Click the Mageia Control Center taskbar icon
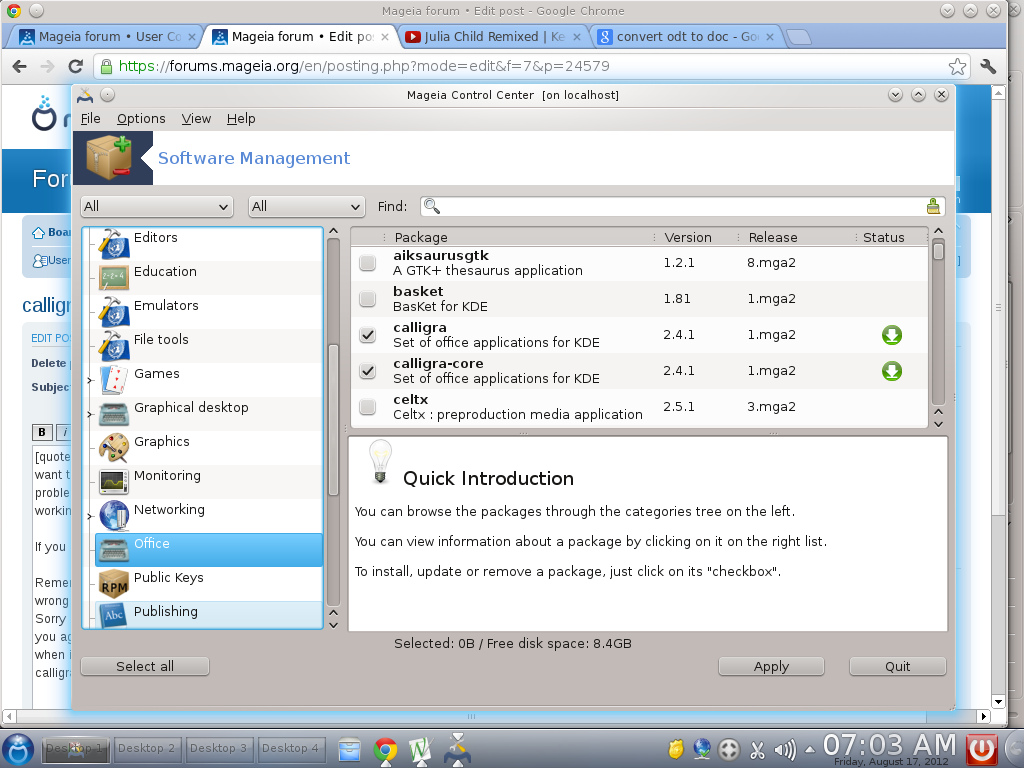Screen dimensions: 1024x768 point(457,748)
